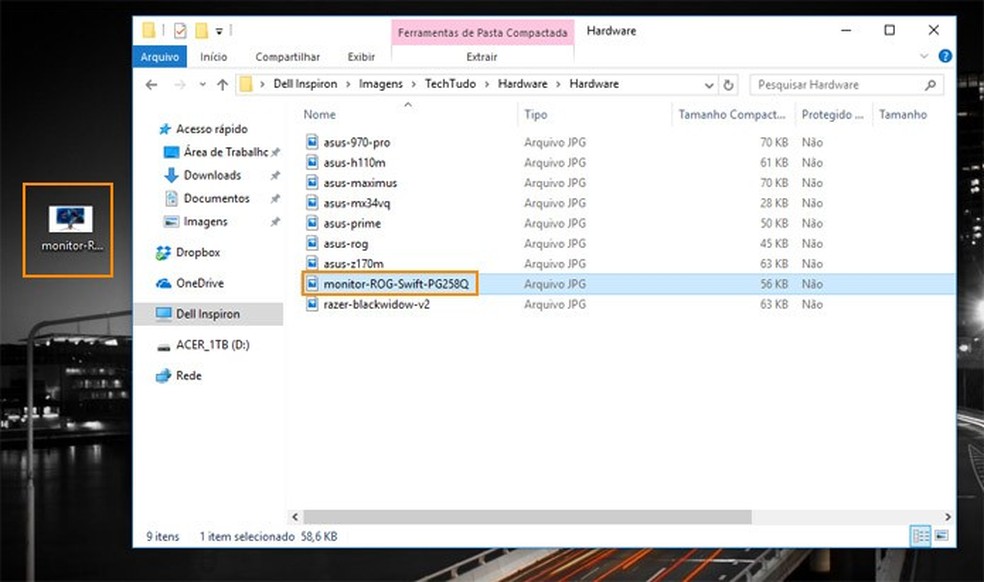Open the ACER_1TB (D:) drive

212,345
